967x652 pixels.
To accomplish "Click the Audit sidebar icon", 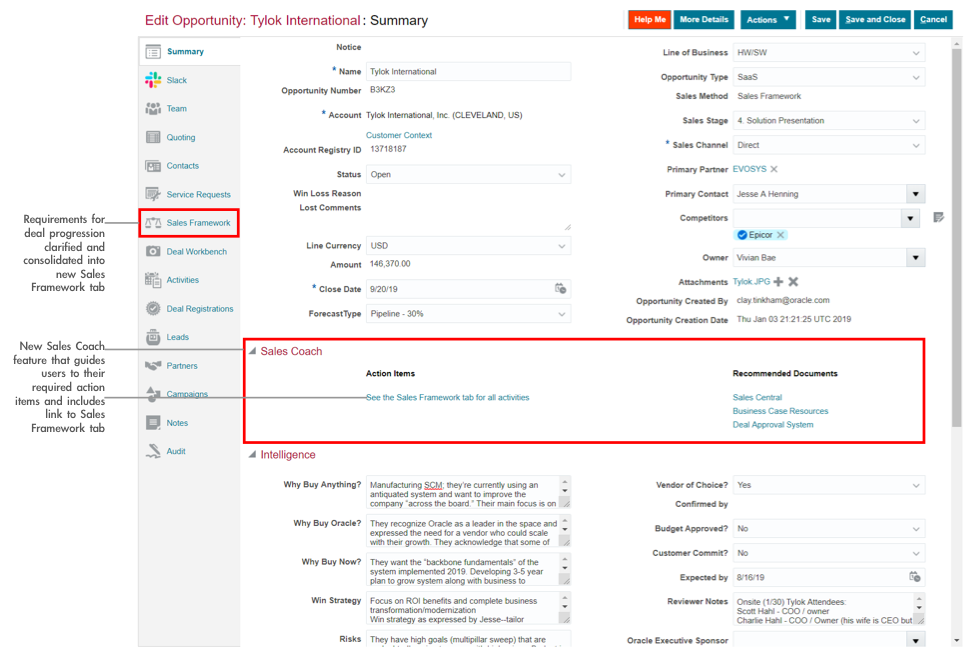I will pyautogui.click(x=153, y=451).
